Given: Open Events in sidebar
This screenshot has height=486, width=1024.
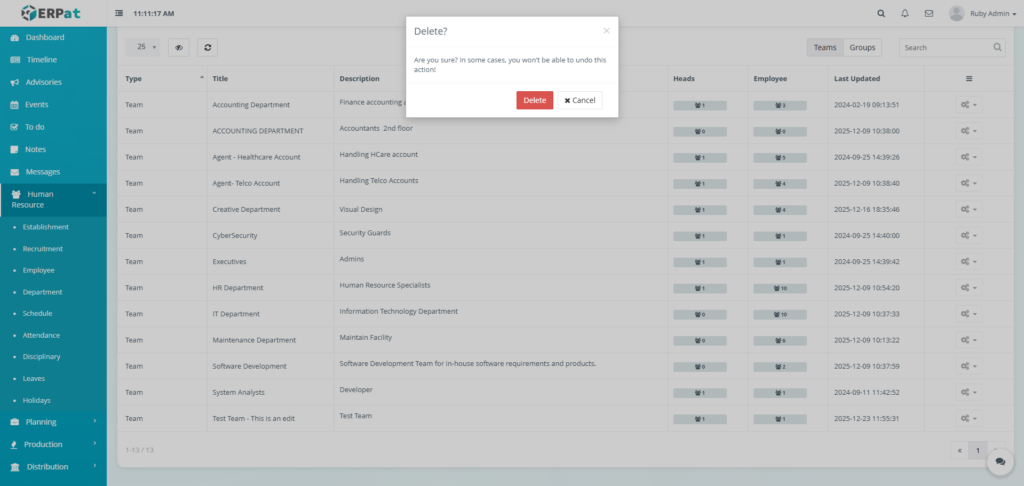Looking at the screenshot, I should pos(53,105).
